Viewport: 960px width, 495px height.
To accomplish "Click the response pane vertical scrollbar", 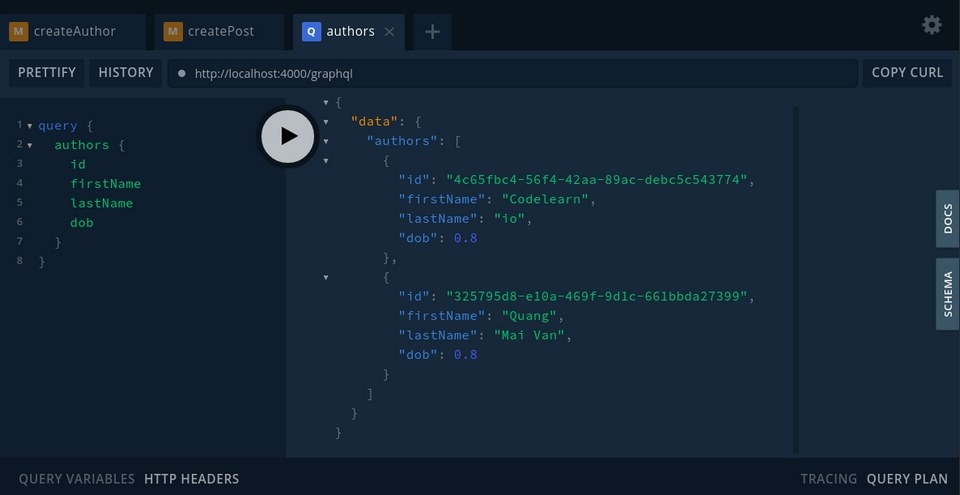I will (x=796, y=280).
